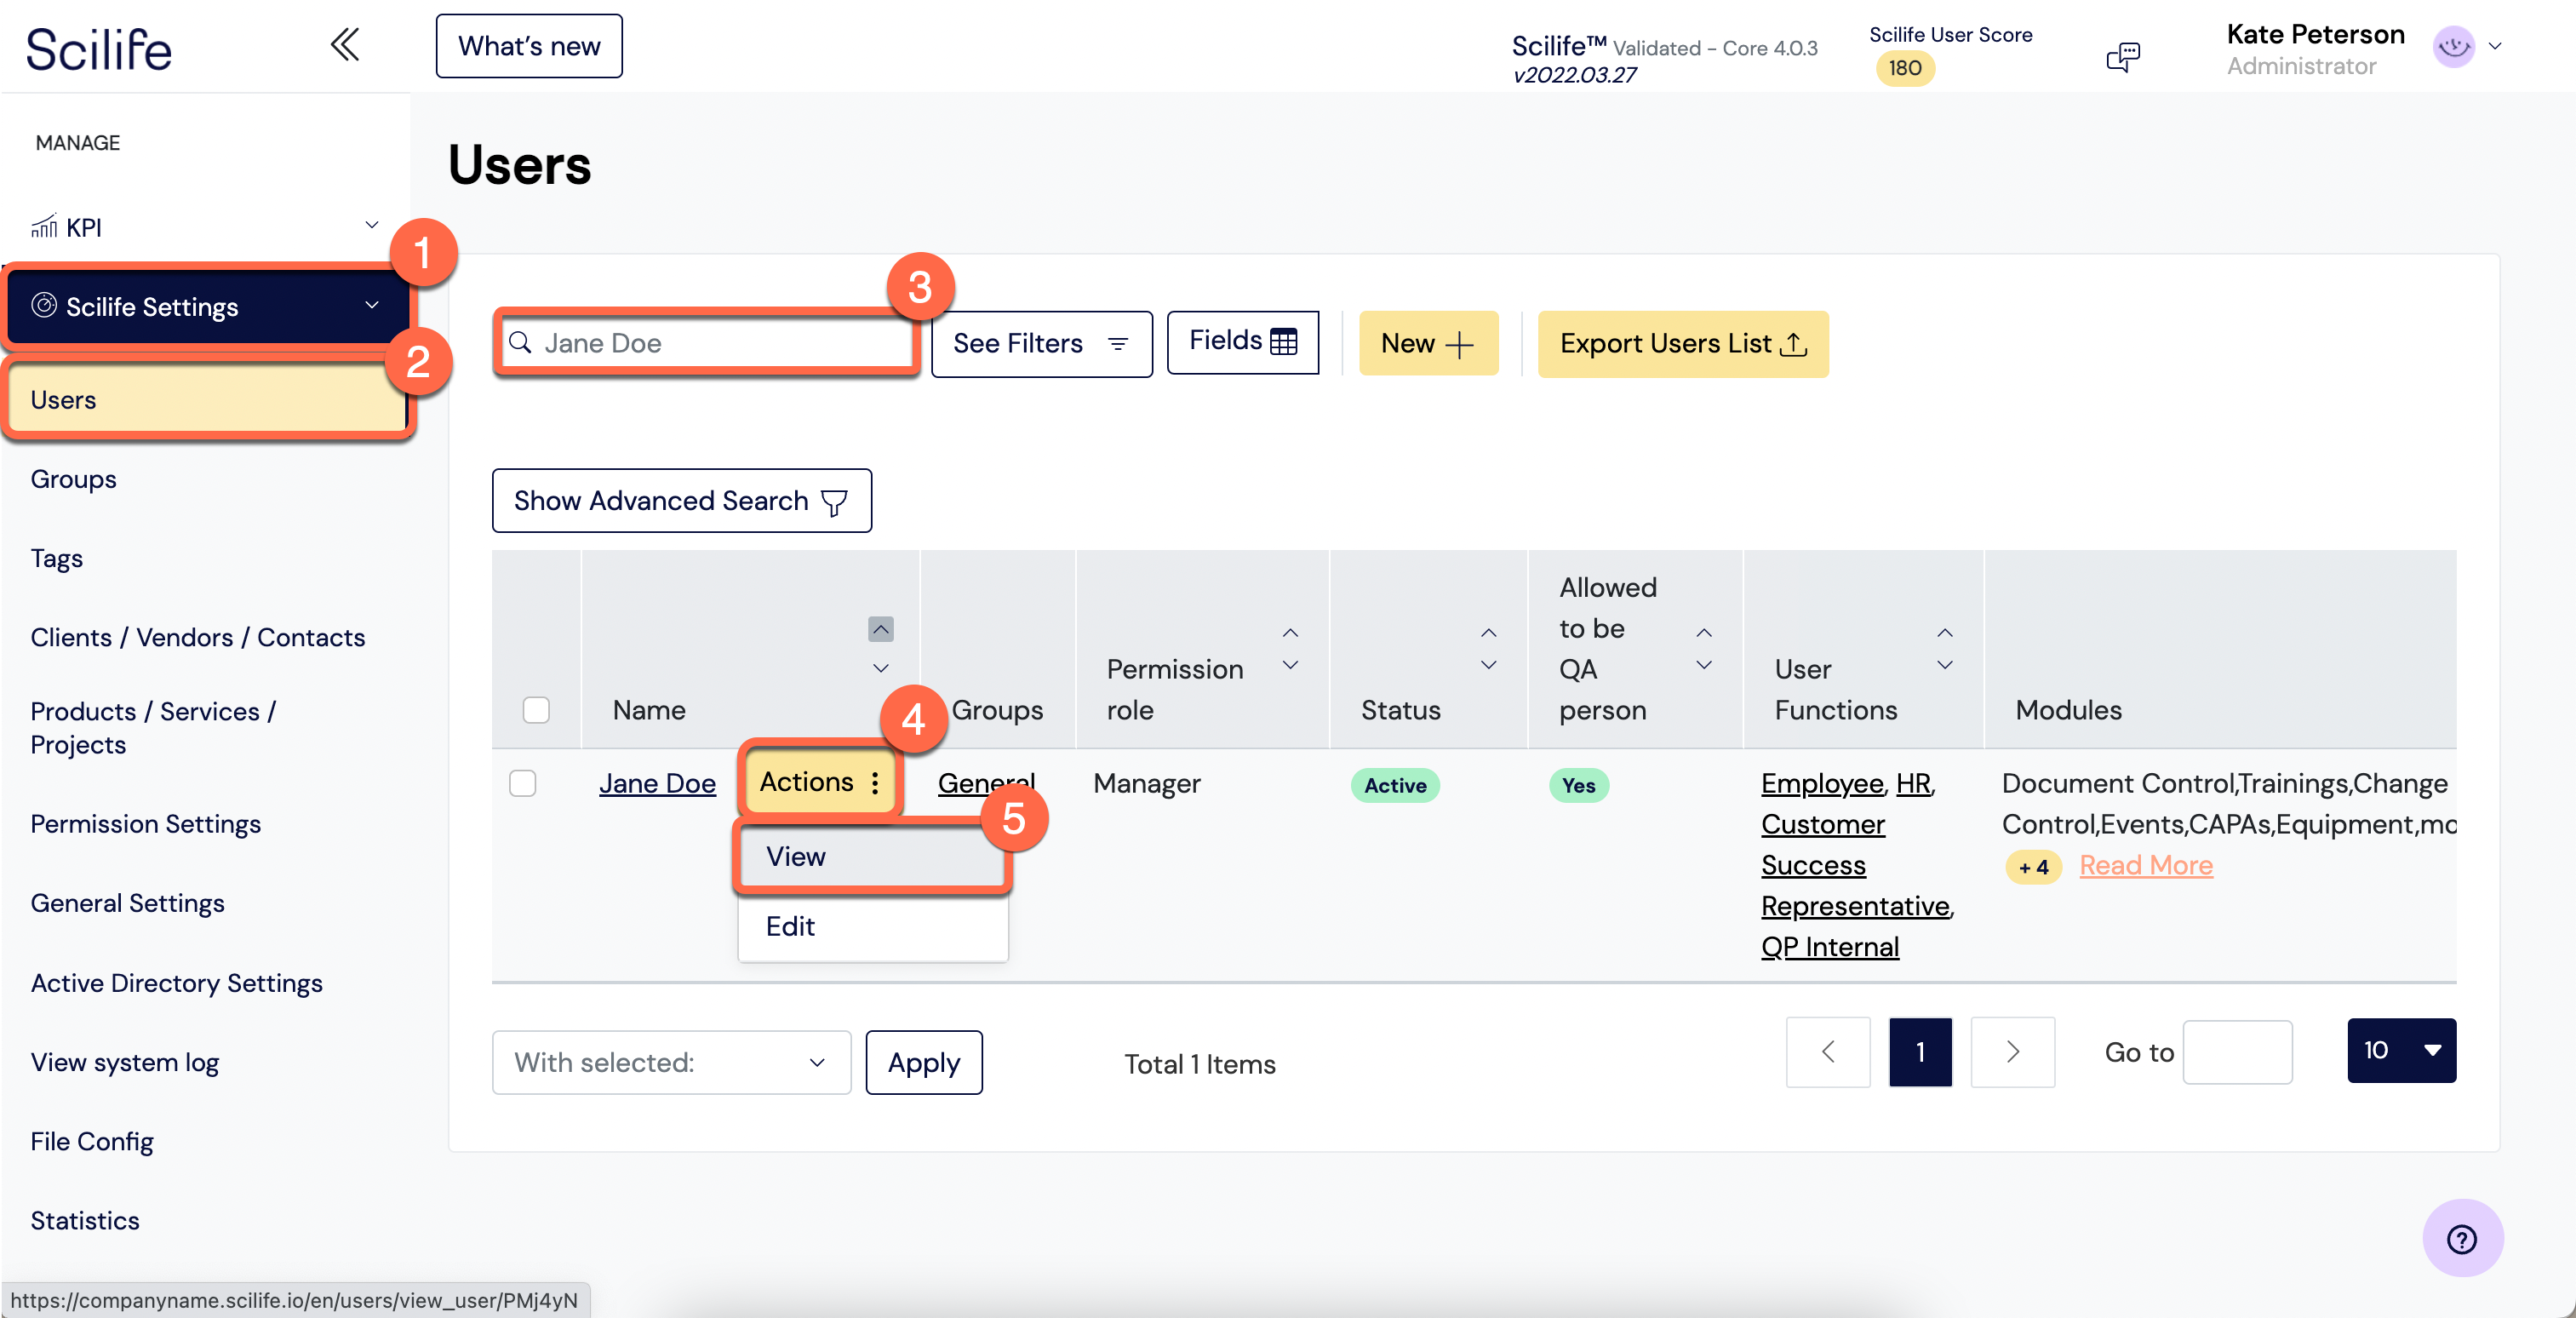Viewport: 2576px width, 1318px height.
Task: Go to next page arrow
Action: tap(2012, 1051)
